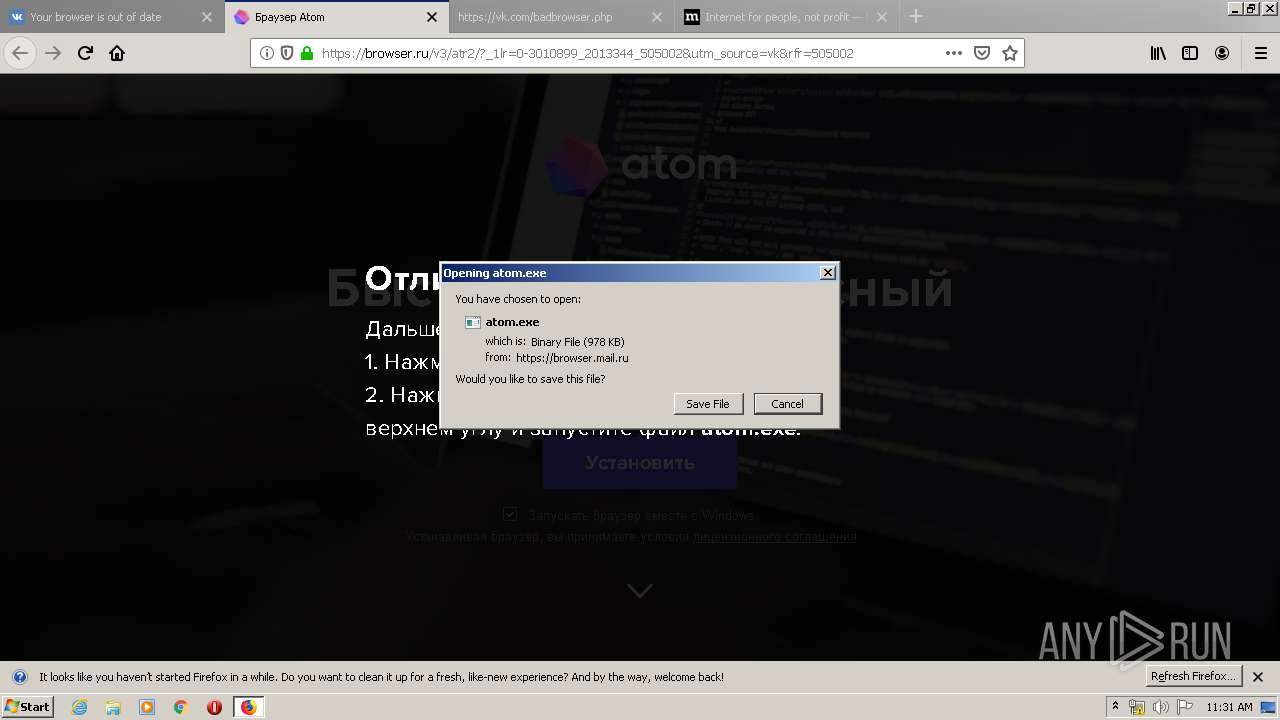
Task: Go back with the browser back arrow
Action: tap(20, 53)
